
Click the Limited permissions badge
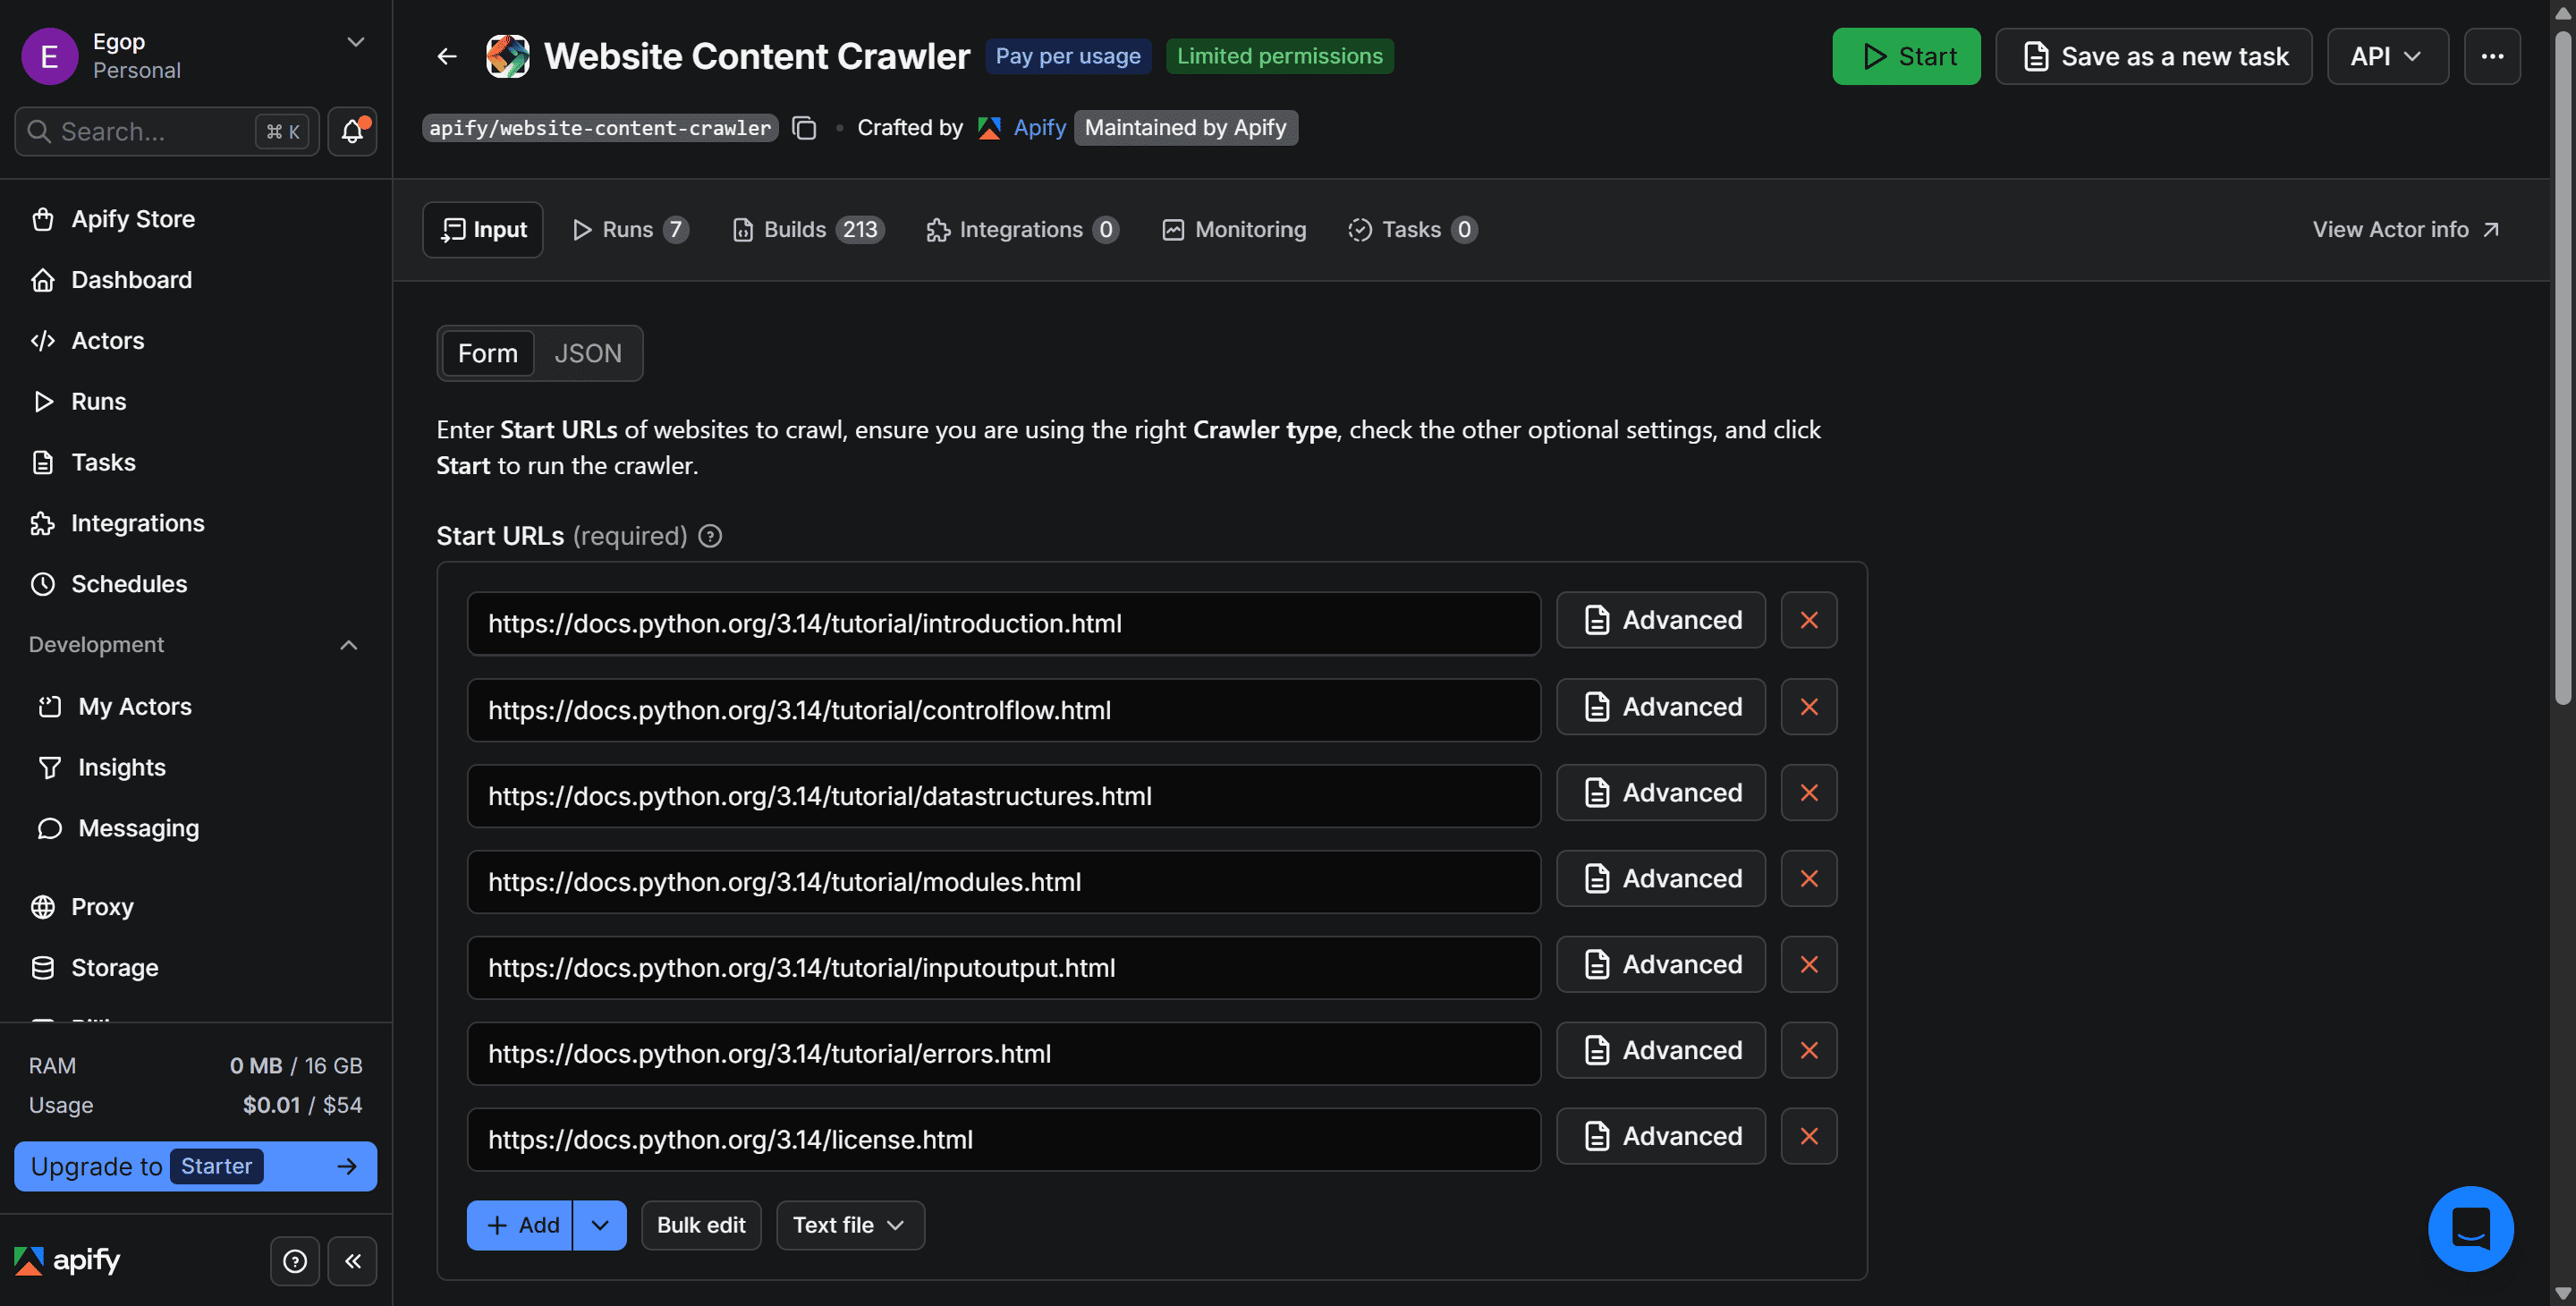tap(1280, 56)
